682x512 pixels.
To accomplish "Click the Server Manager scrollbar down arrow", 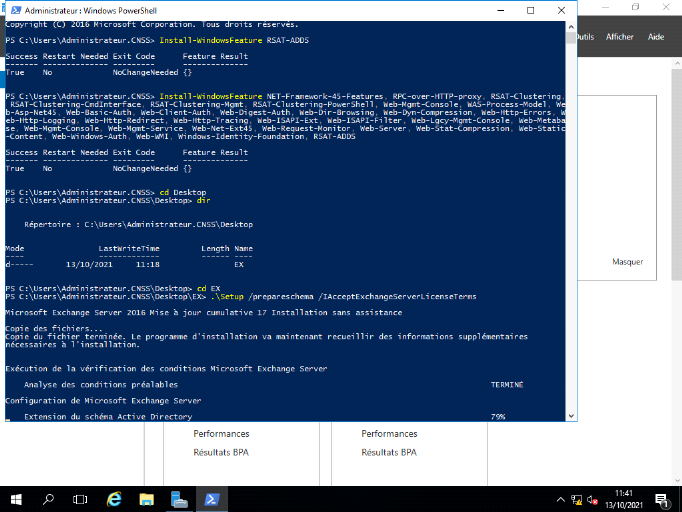I will (x=677, y=480).
